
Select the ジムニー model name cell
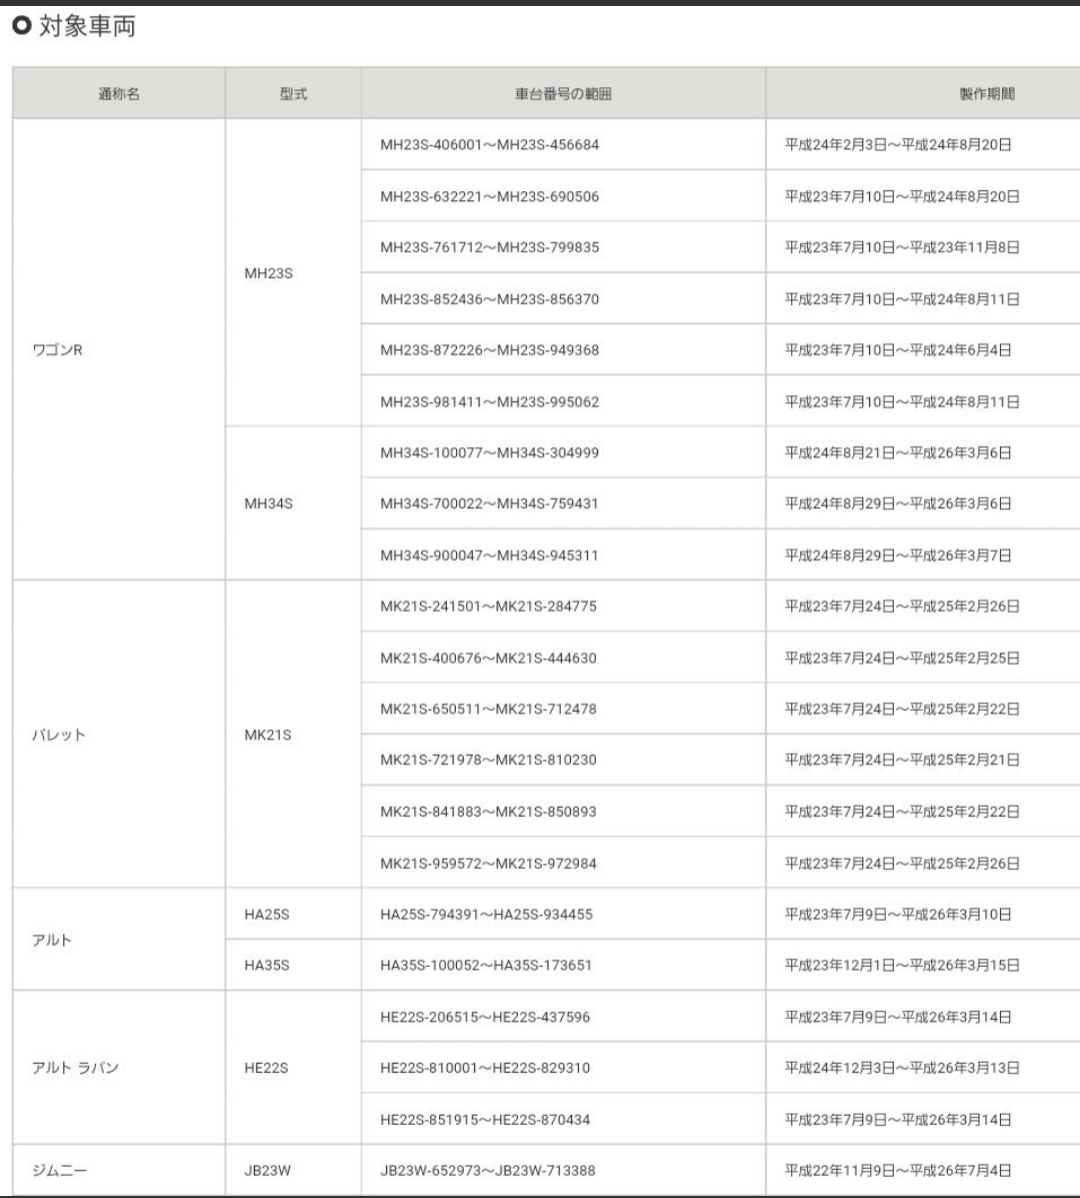[119, 1170]
